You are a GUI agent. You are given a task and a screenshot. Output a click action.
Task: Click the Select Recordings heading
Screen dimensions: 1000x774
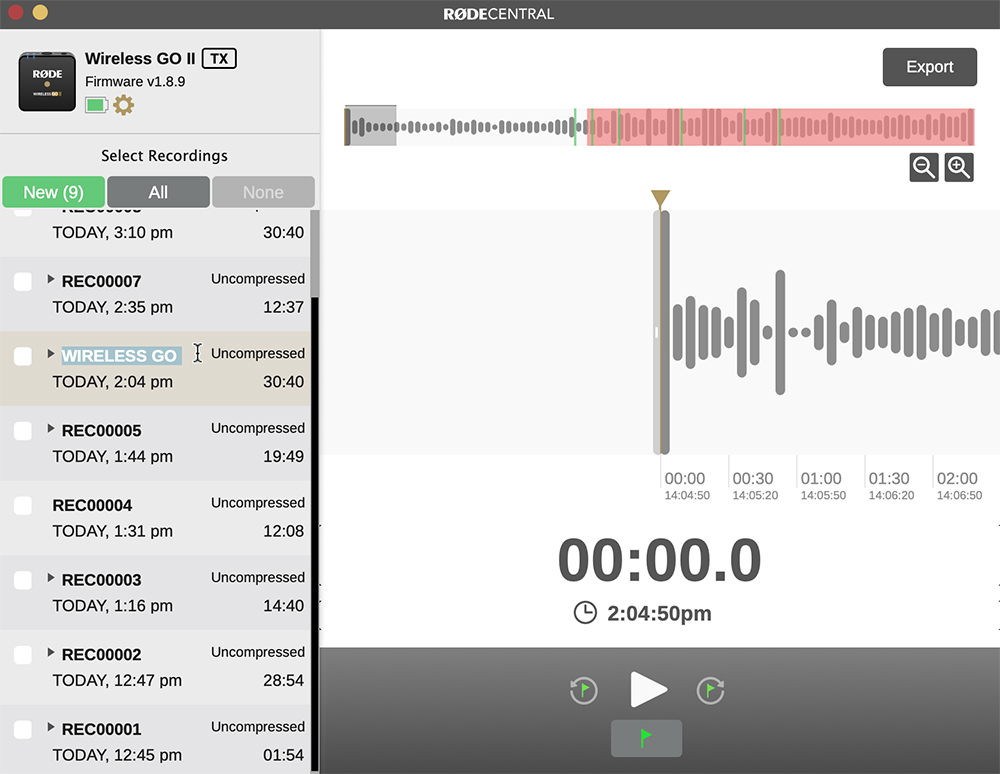click(x=164, y=156)
